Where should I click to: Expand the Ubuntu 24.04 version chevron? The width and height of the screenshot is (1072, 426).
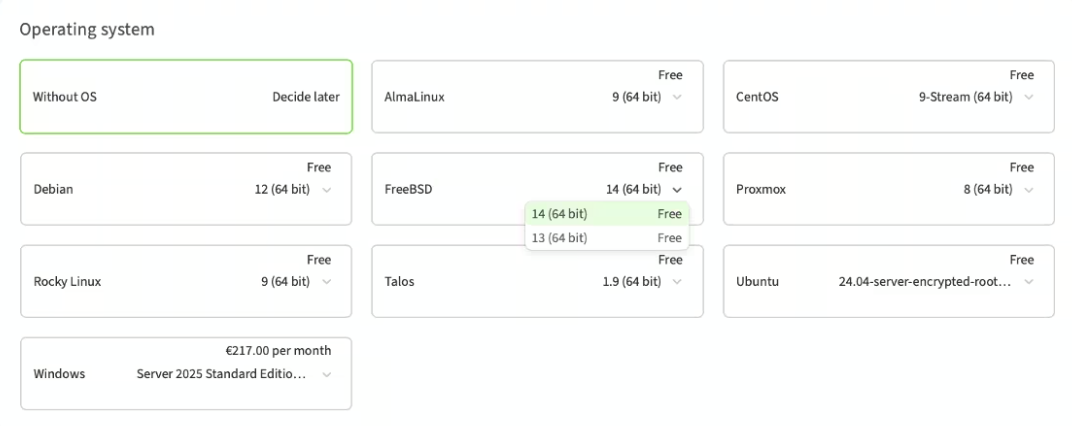[1028, 282]
